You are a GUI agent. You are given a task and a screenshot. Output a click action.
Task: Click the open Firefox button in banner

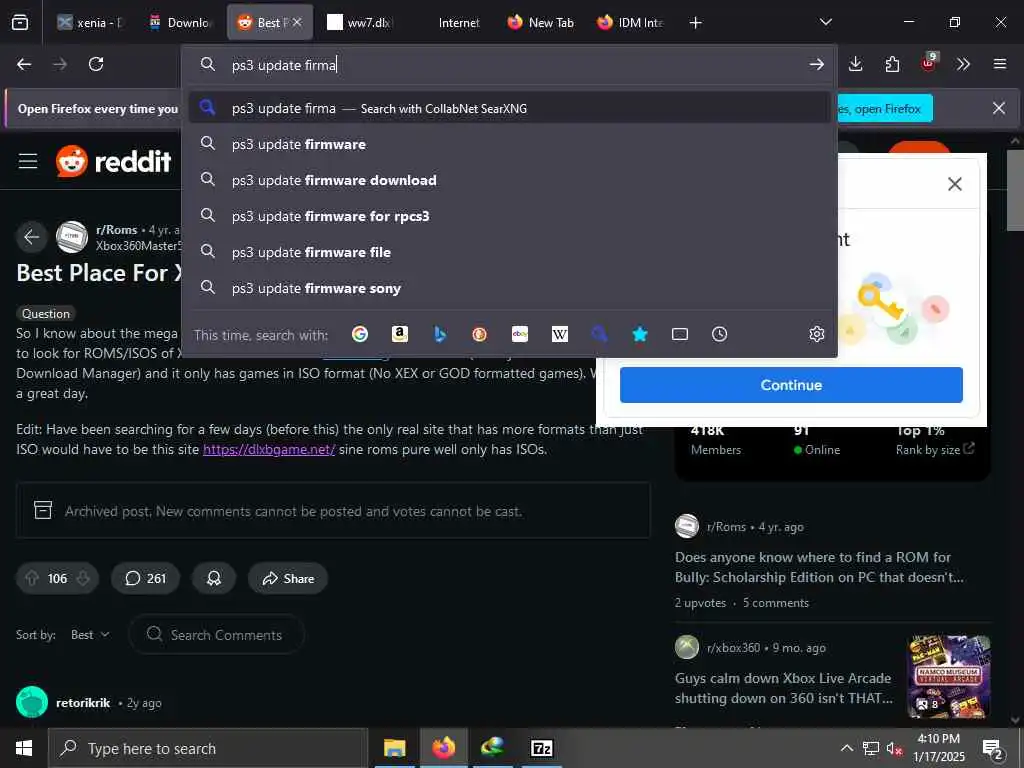[885, 108]
